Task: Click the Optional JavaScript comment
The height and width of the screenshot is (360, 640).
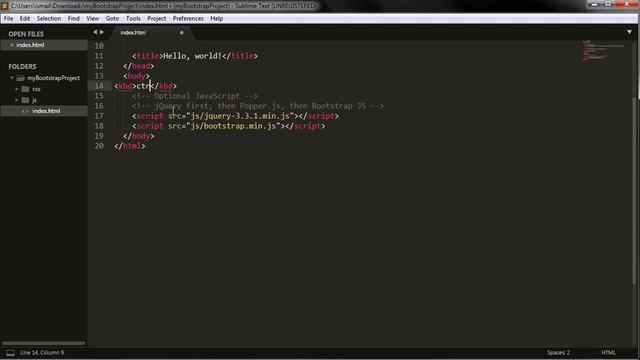Action: tap(195, 96)
